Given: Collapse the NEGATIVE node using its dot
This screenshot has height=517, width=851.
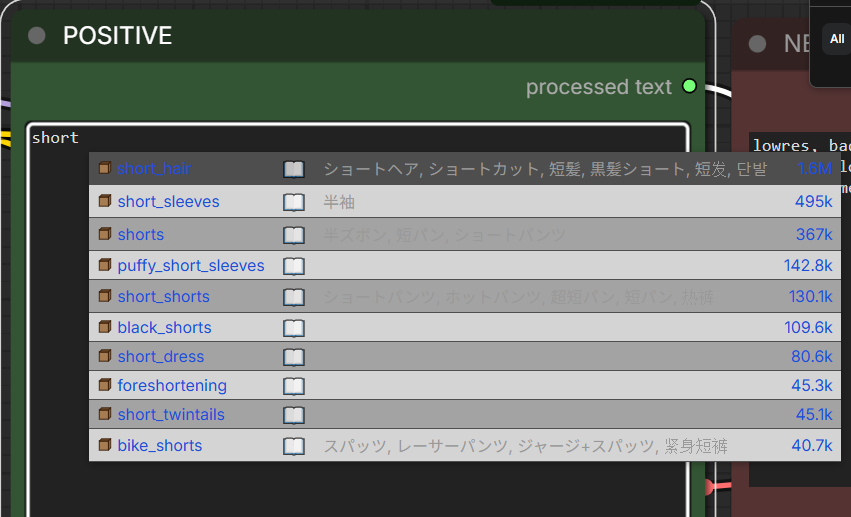Looking at the screenshot, I should point(757,43).
